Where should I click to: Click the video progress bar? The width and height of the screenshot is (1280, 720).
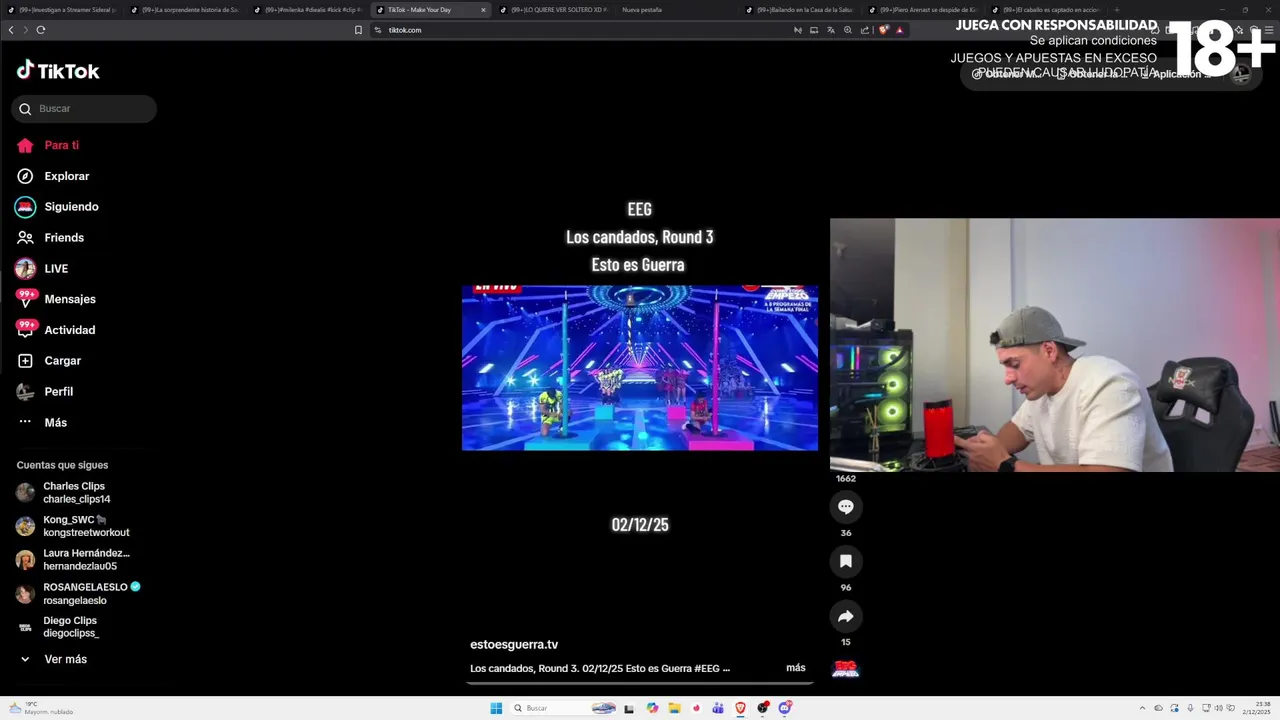click(x=640, y=683)
